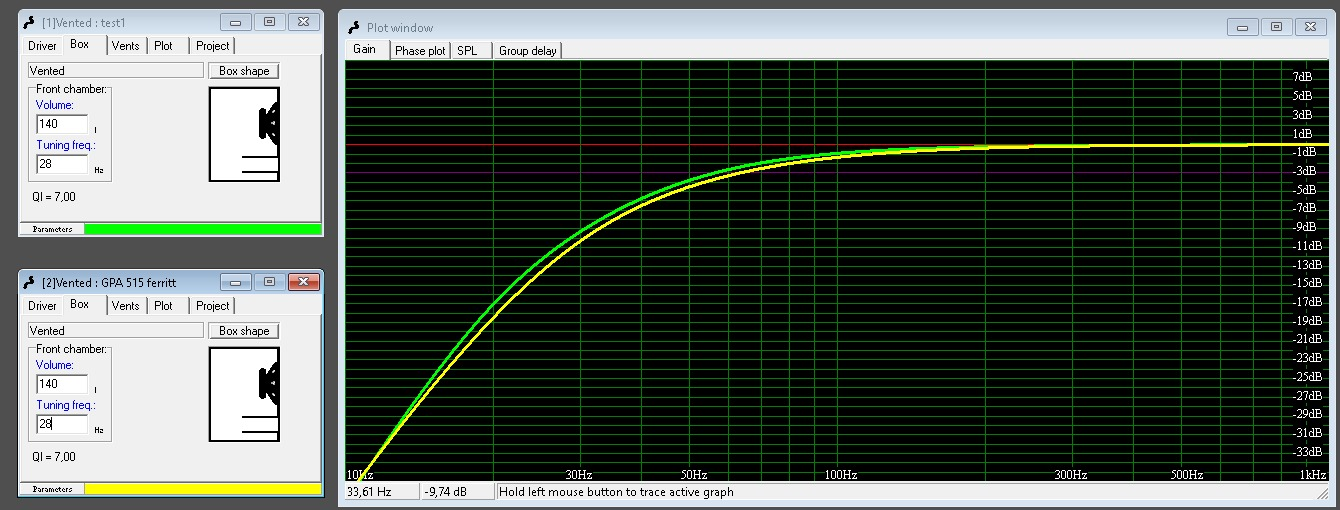Maximize the GPA 515 ferritt window
Image resolution: width=1340 pixels, height=510 pixels.
click(x=269, y=282)
